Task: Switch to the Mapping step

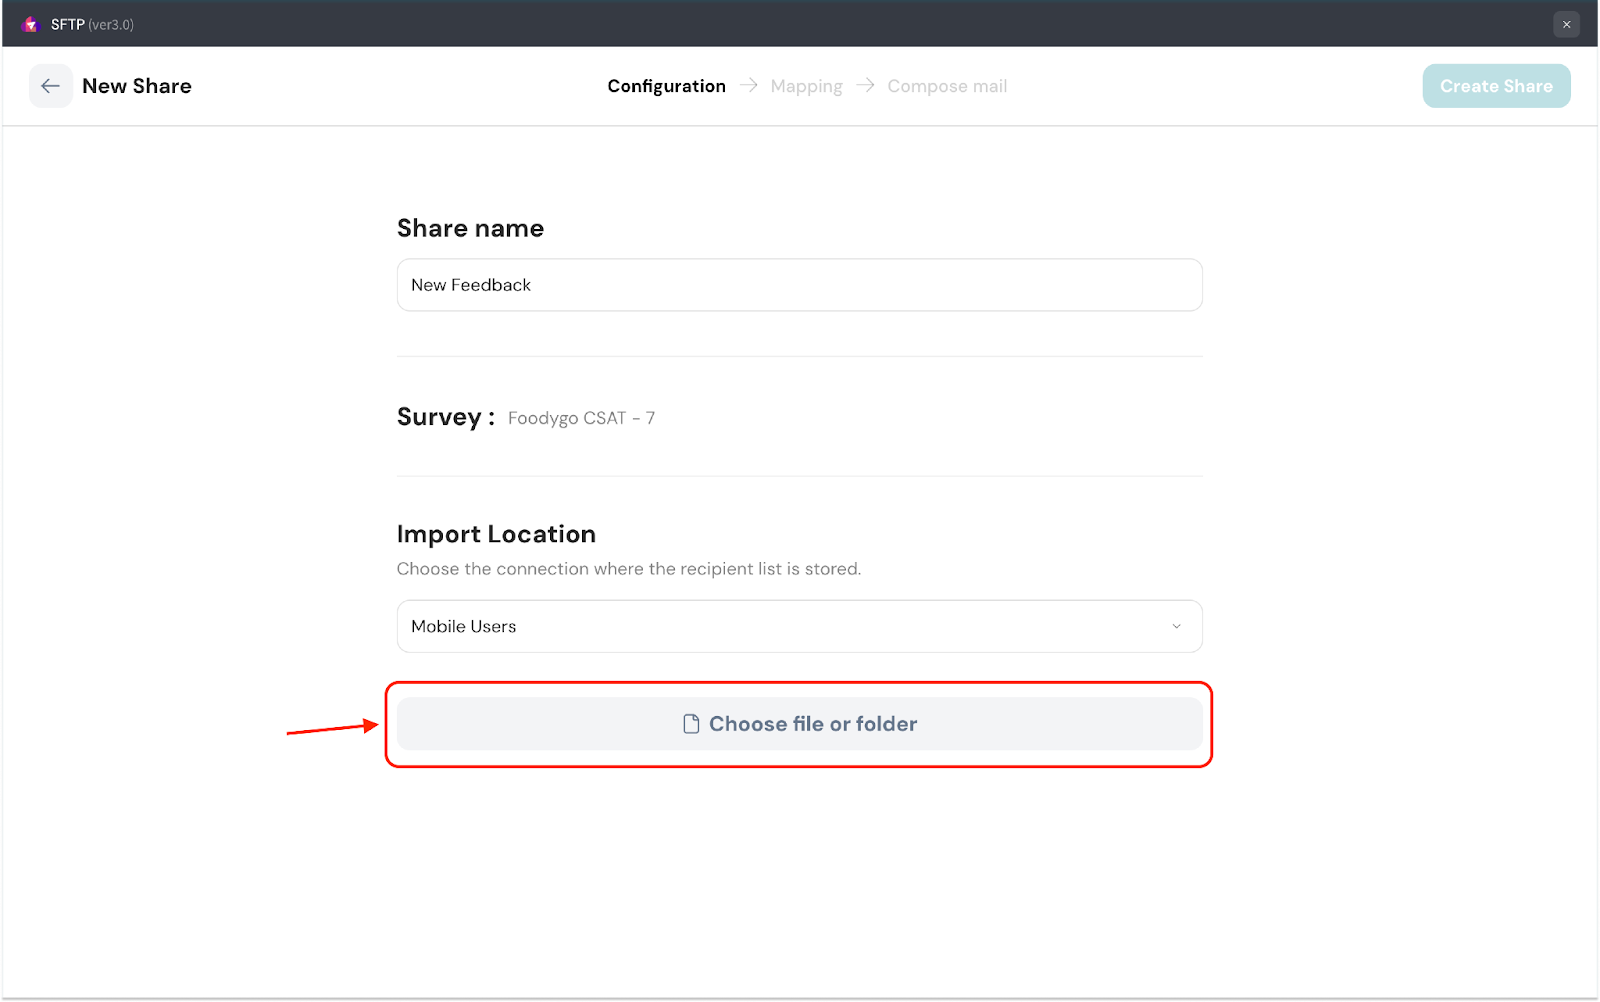Action: click(806, 86)
